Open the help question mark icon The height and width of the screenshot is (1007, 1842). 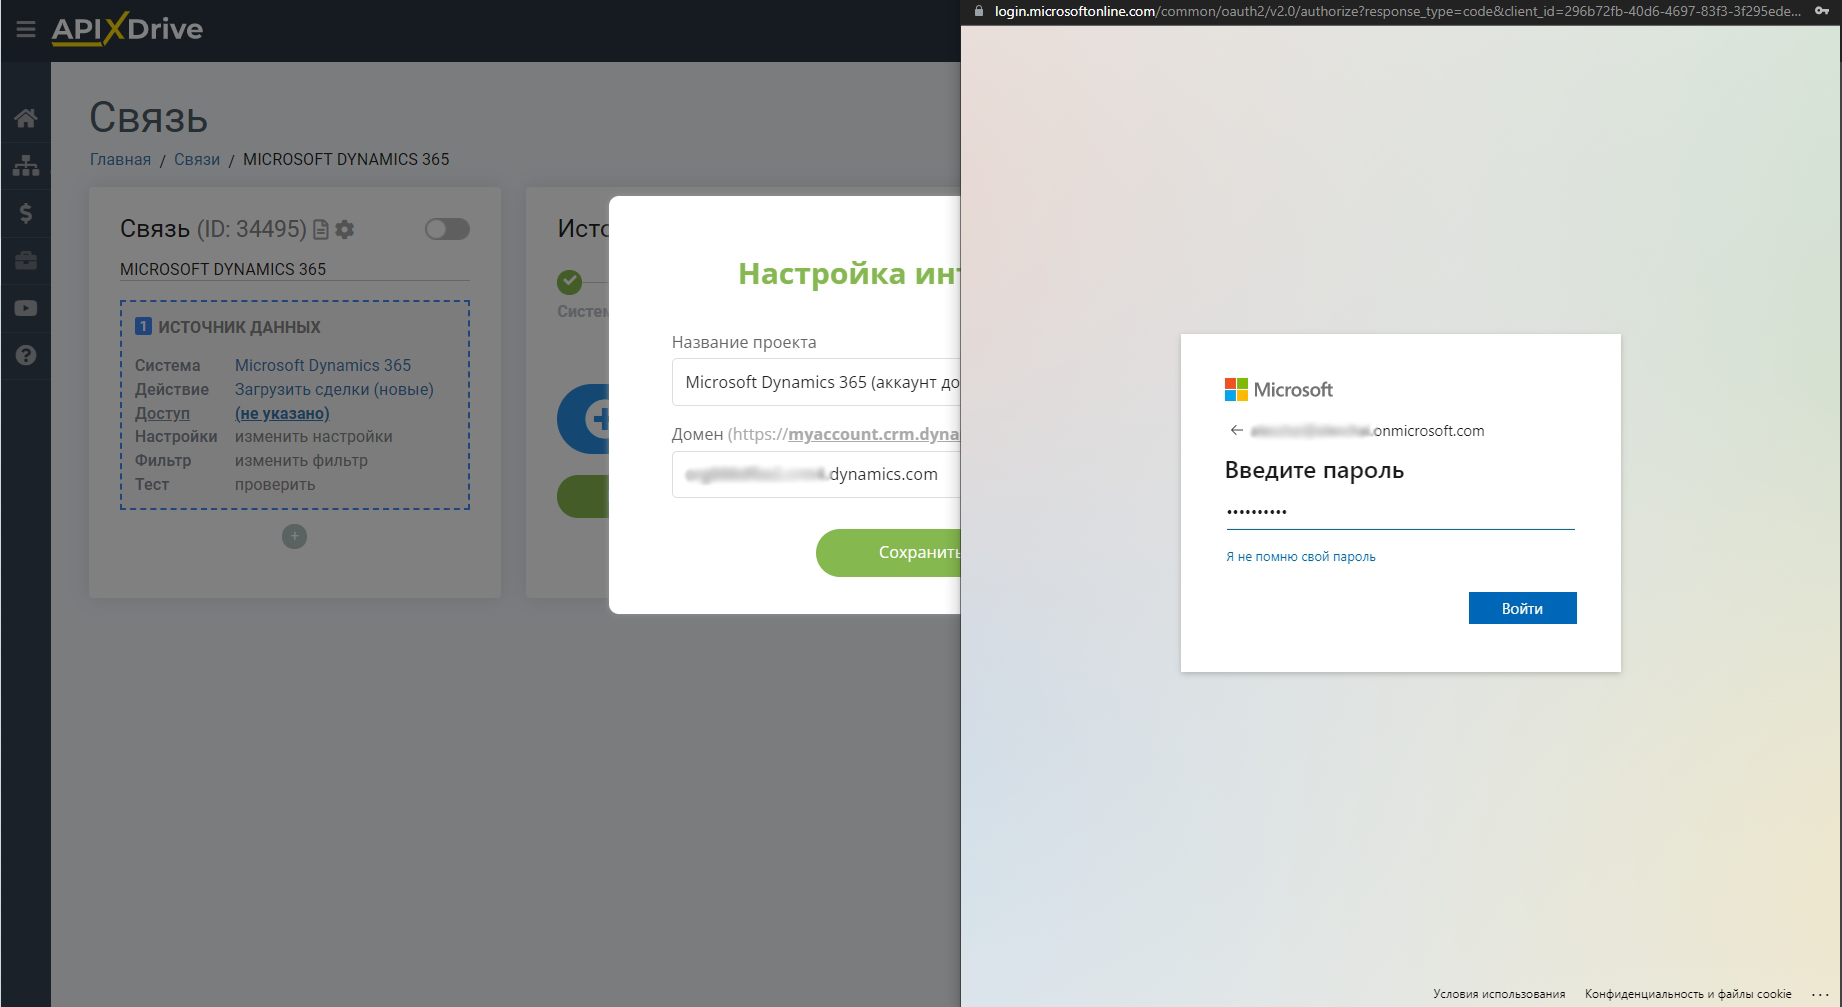pos(26,355)
